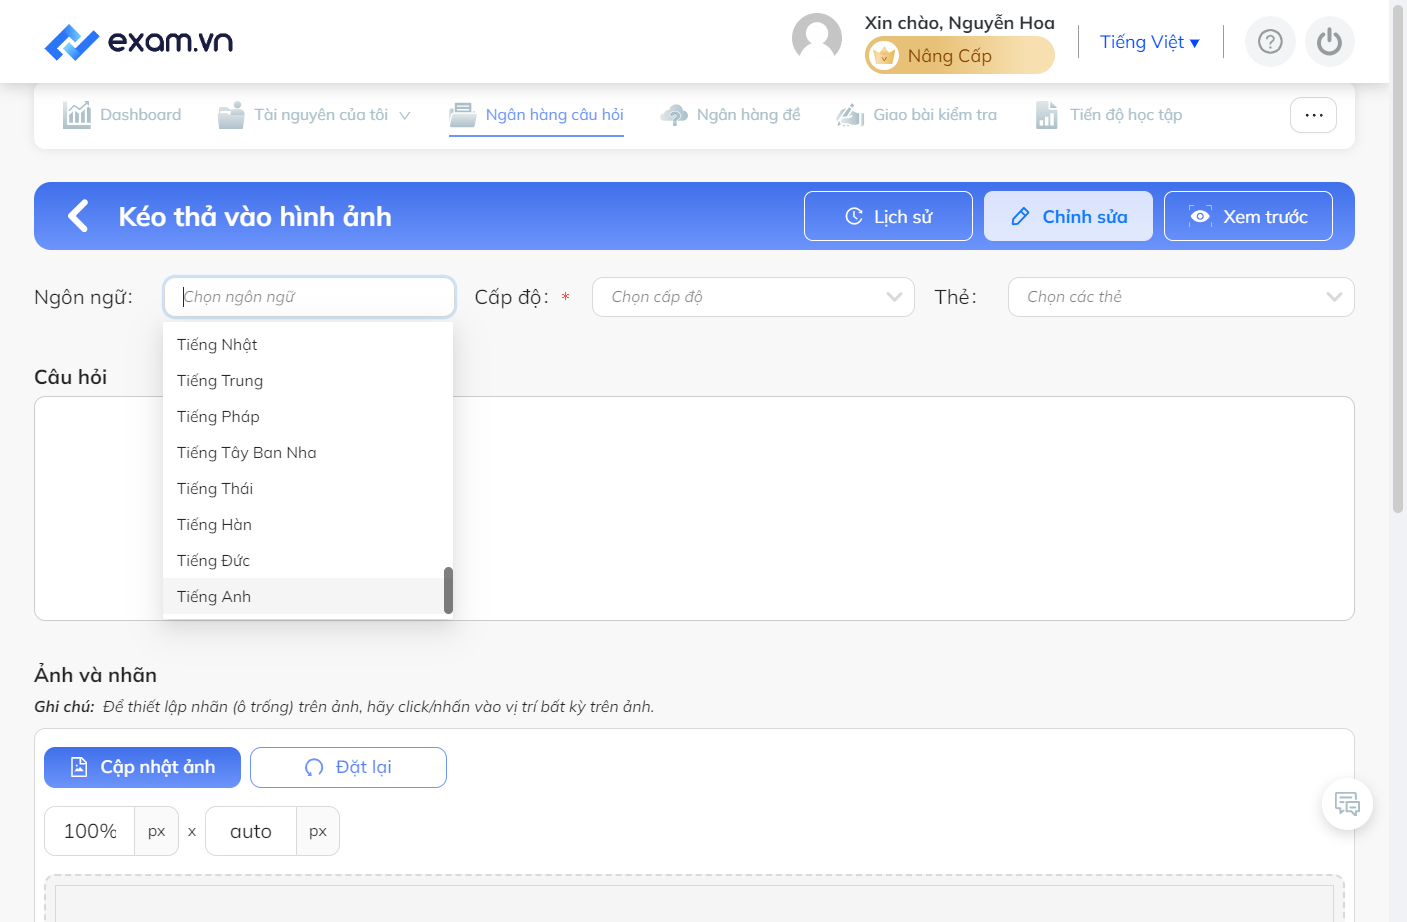Click the Ngân hàng đề cloud icon

click(x=674, y=115)
